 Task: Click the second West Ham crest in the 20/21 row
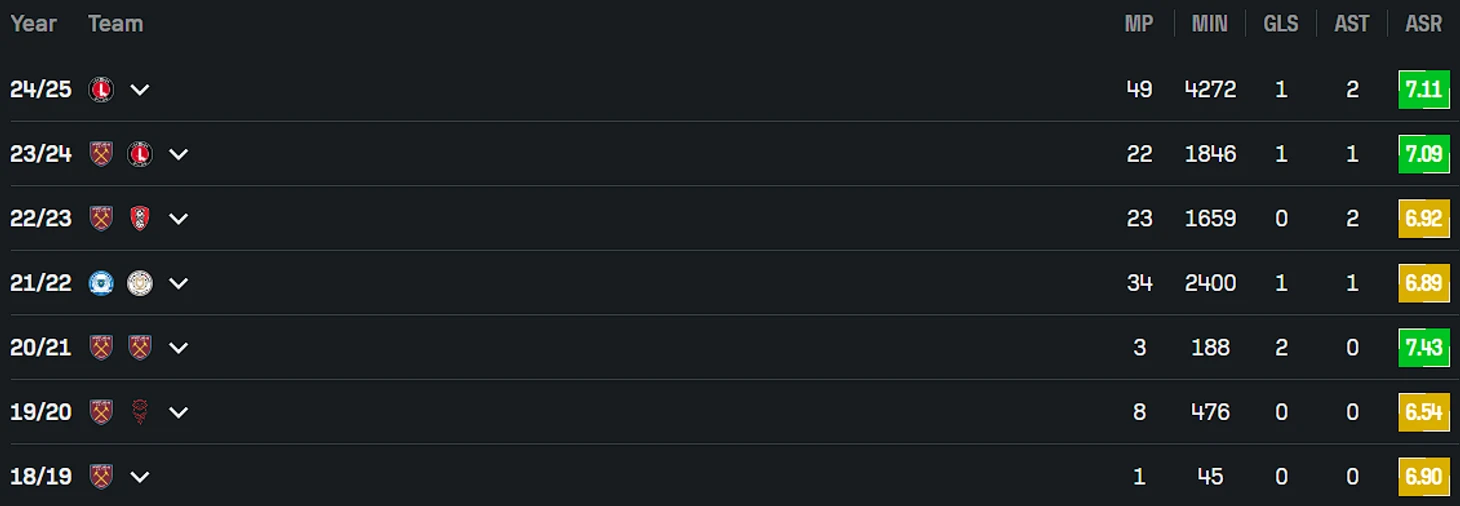[140, 347]
